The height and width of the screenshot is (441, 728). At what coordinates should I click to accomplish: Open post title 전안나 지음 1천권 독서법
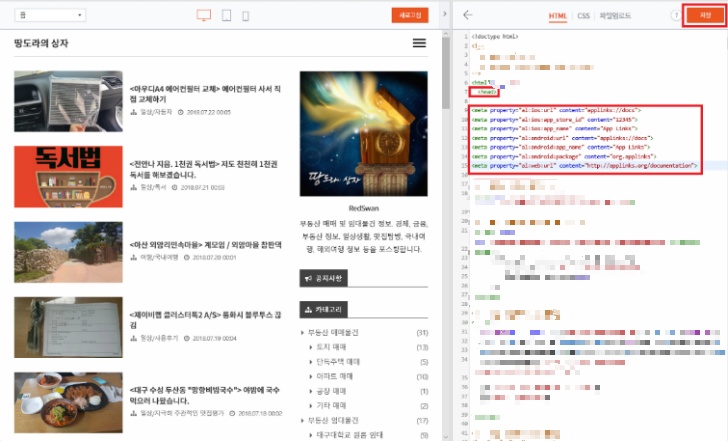(x=203, y=169)
